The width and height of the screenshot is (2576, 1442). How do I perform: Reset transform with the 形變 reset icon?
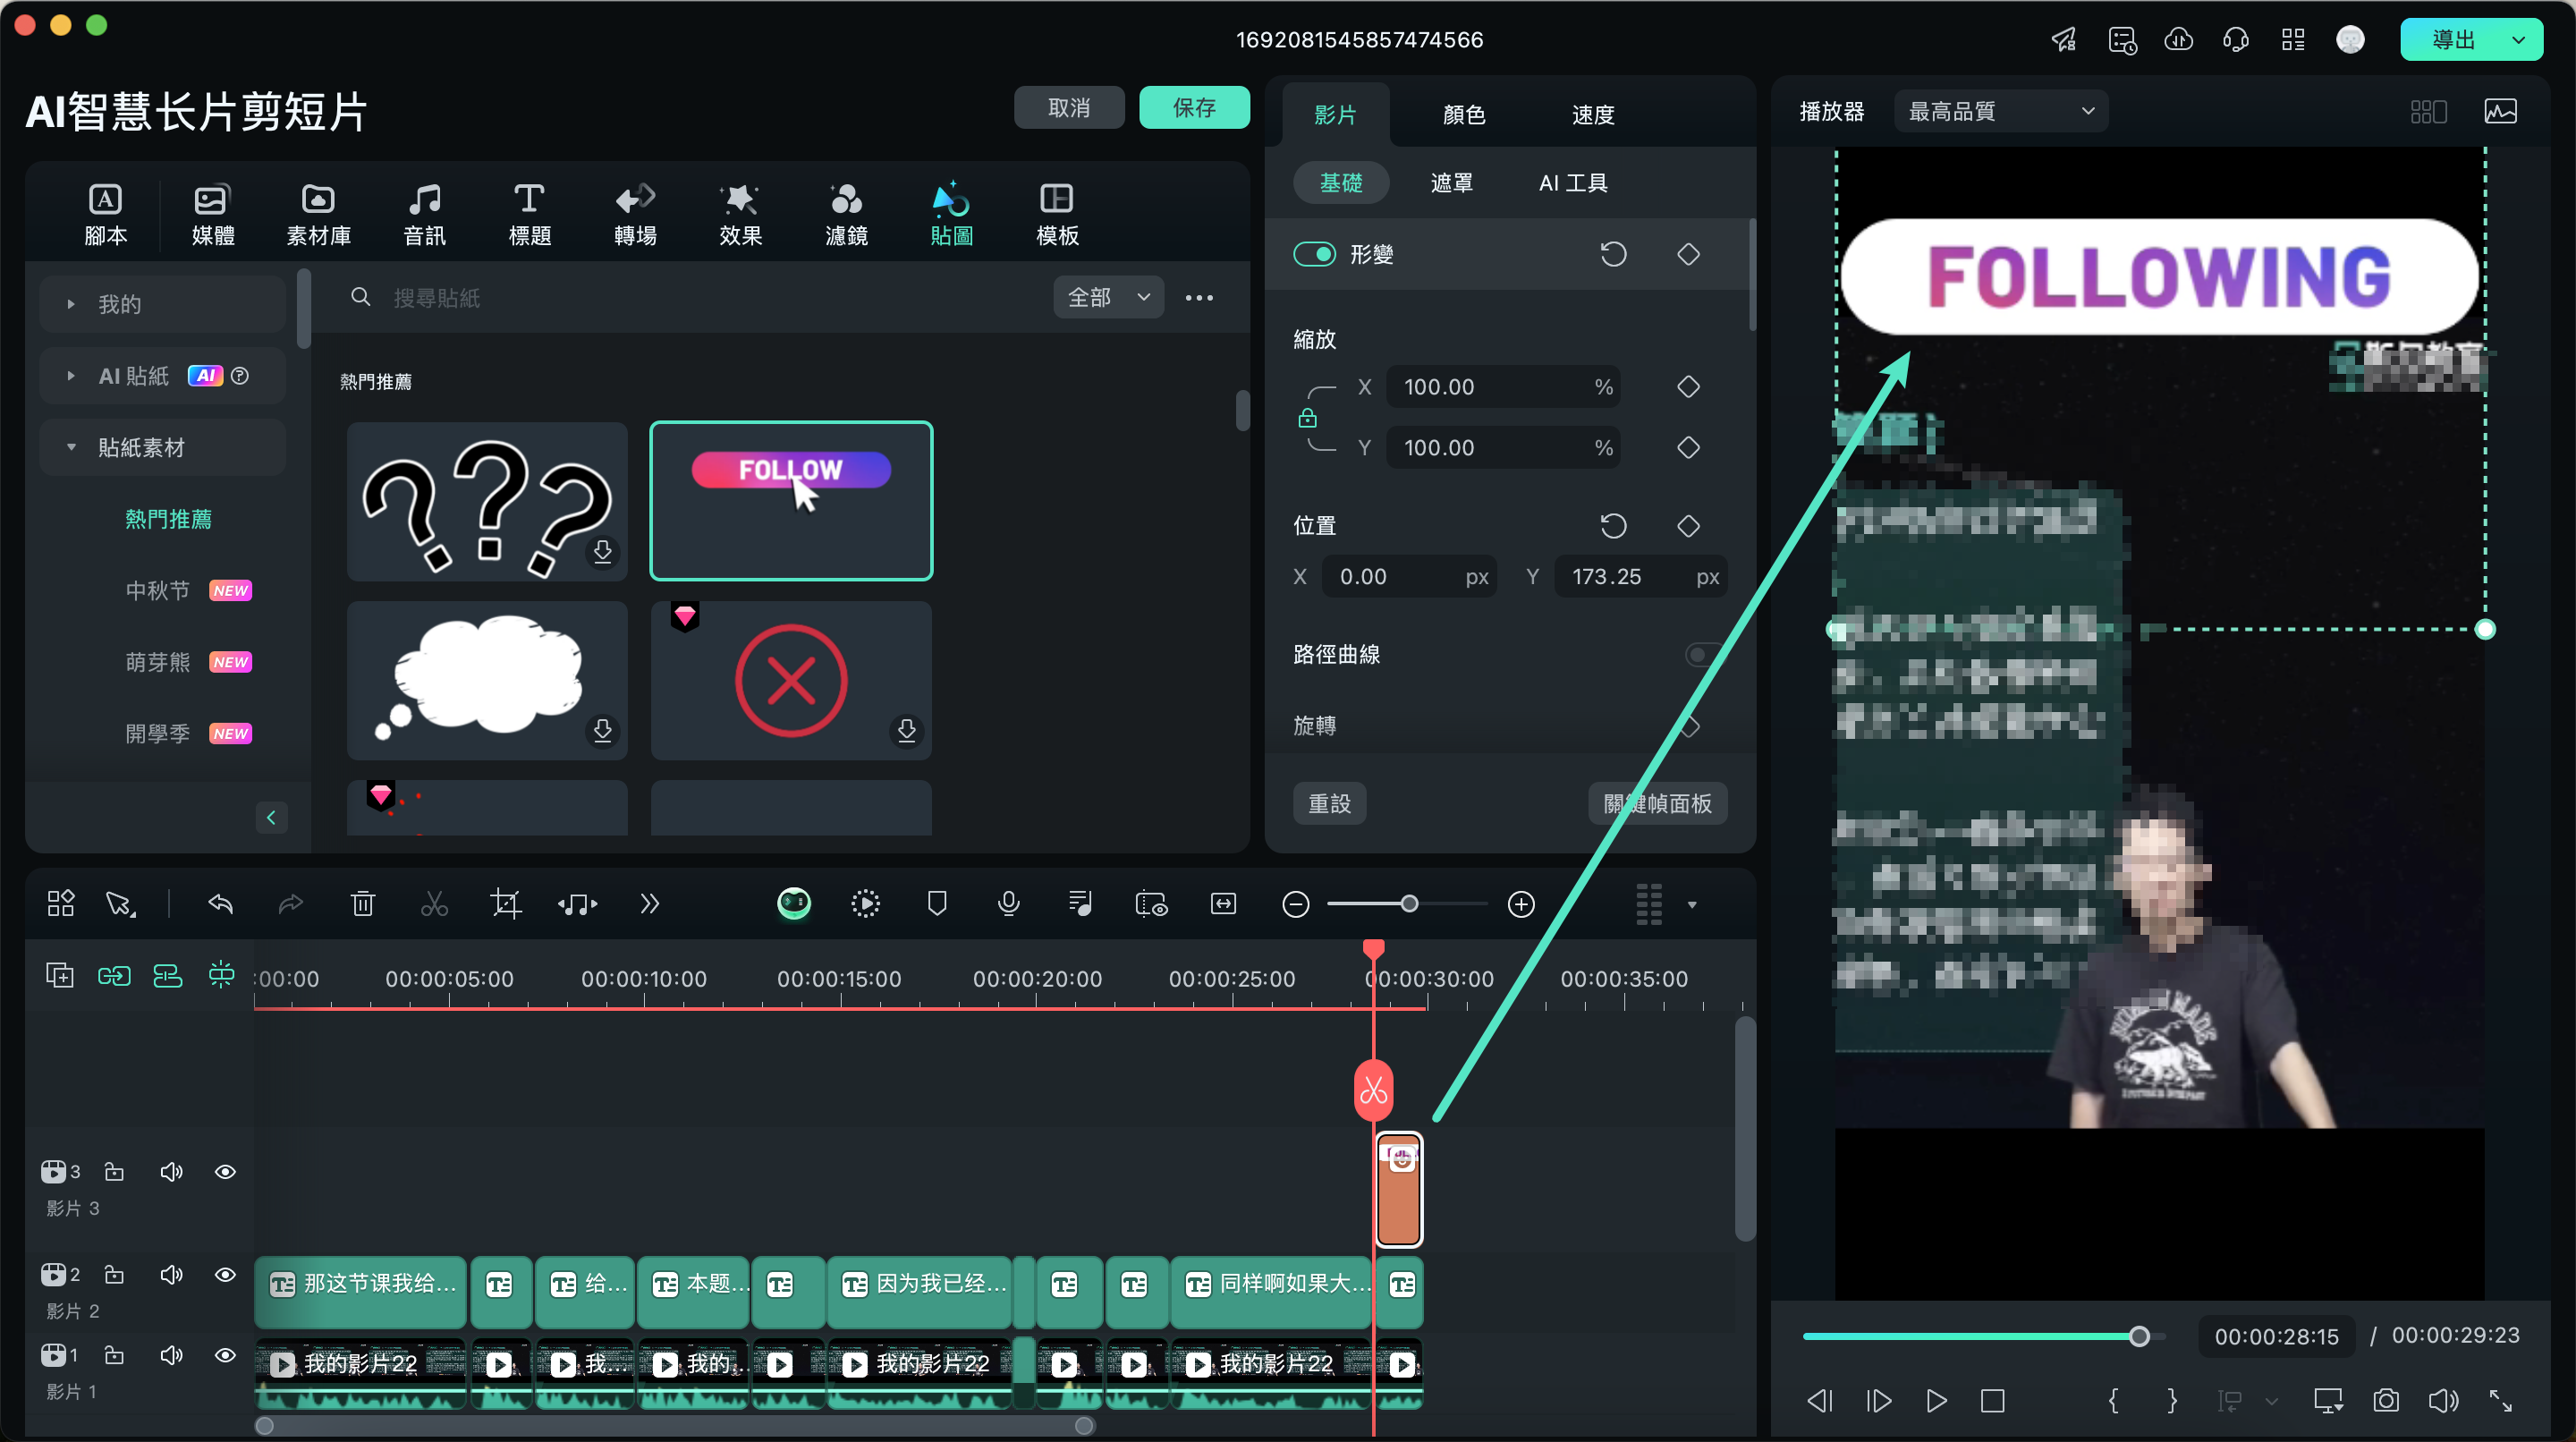(1613, 254)
